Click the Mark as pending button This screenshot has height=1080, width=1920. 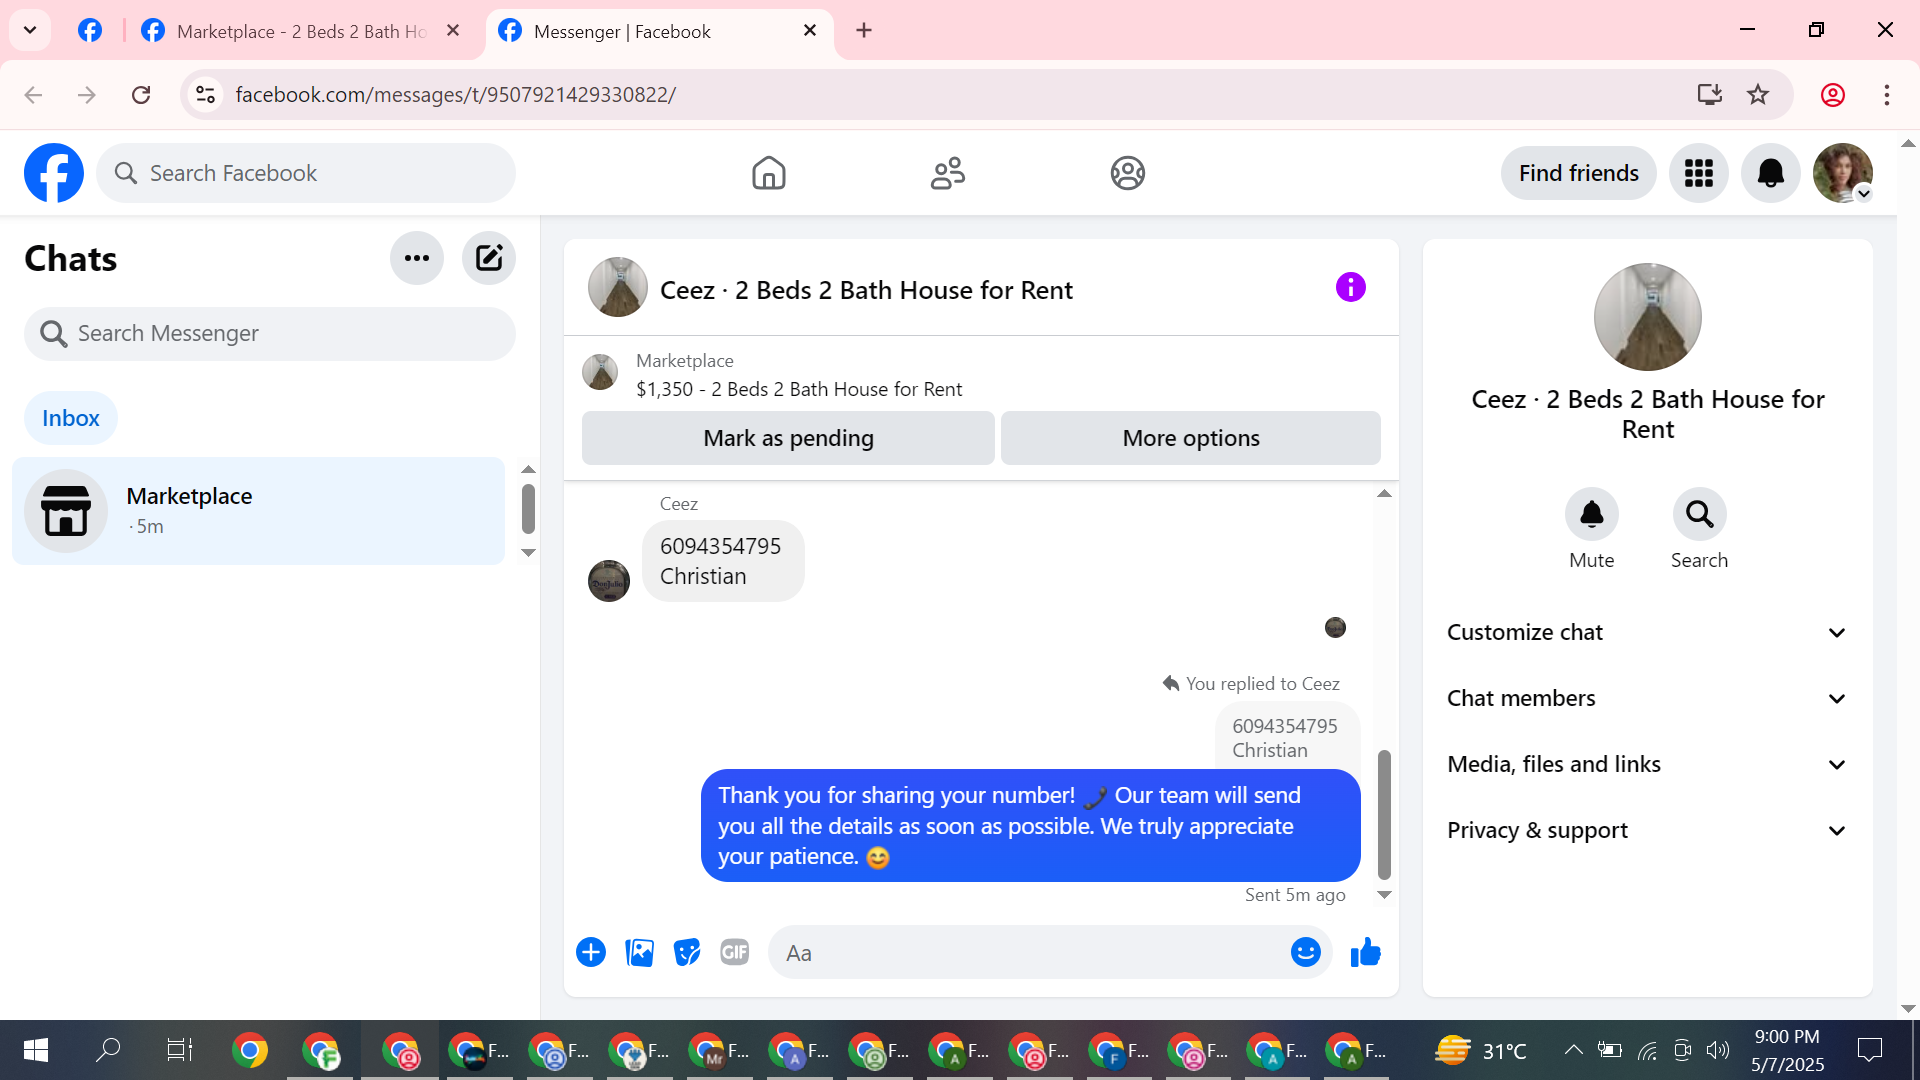tap(788, 438)
